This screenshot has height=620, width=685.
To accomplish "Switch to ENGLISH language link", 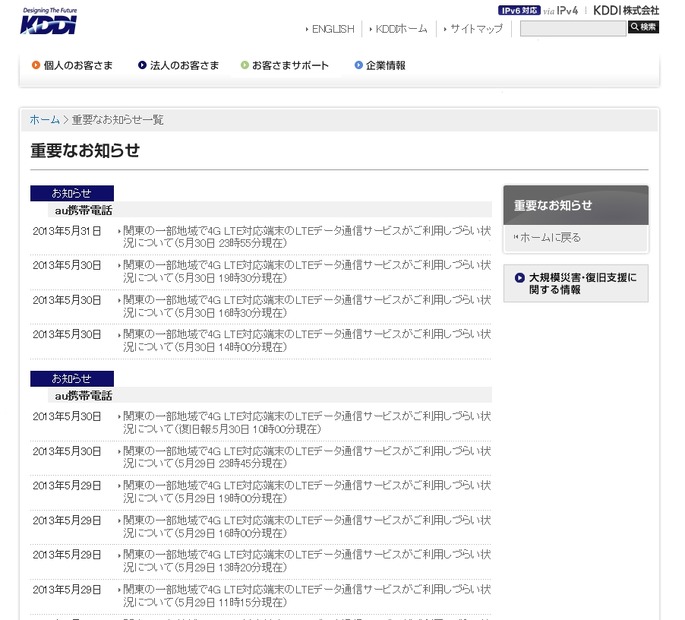I will [332, 29].
